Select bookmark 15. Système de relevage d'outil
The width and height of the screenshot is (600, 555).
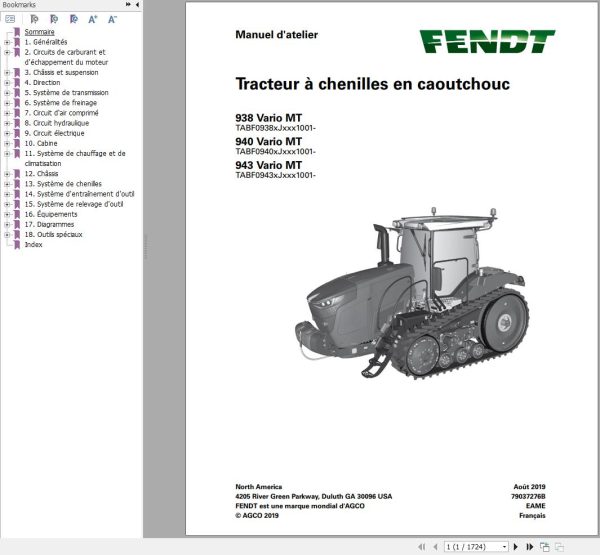[x=74, y=204]
